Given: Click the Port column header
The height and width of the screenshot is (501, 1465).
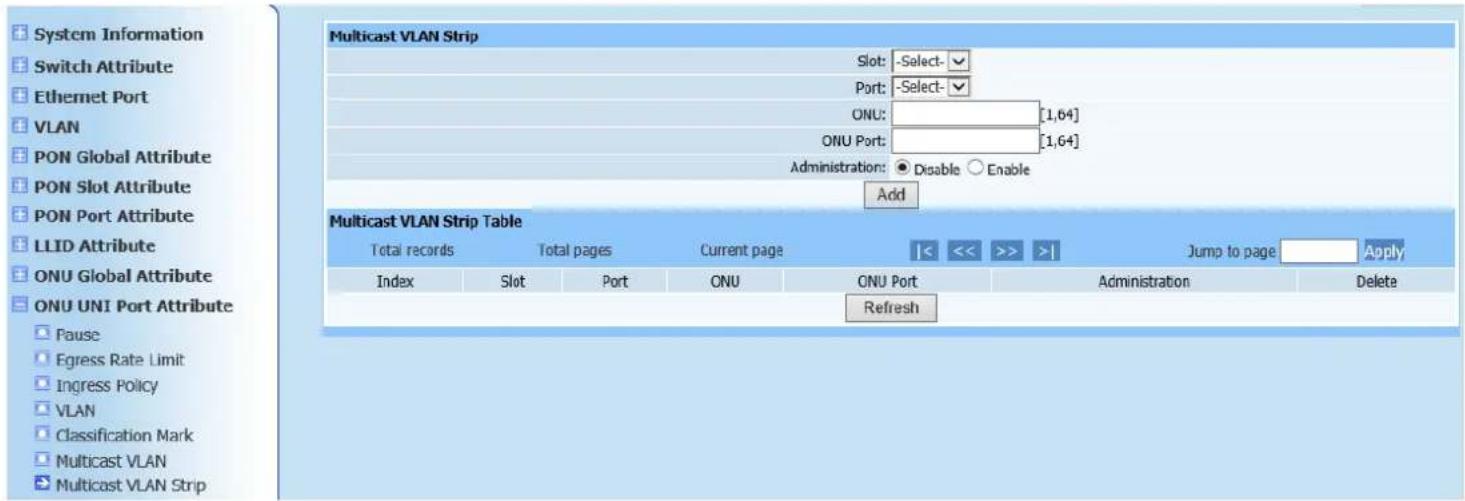Looking at the screenshot, I should pyautogui.click(x=615, y=282).
